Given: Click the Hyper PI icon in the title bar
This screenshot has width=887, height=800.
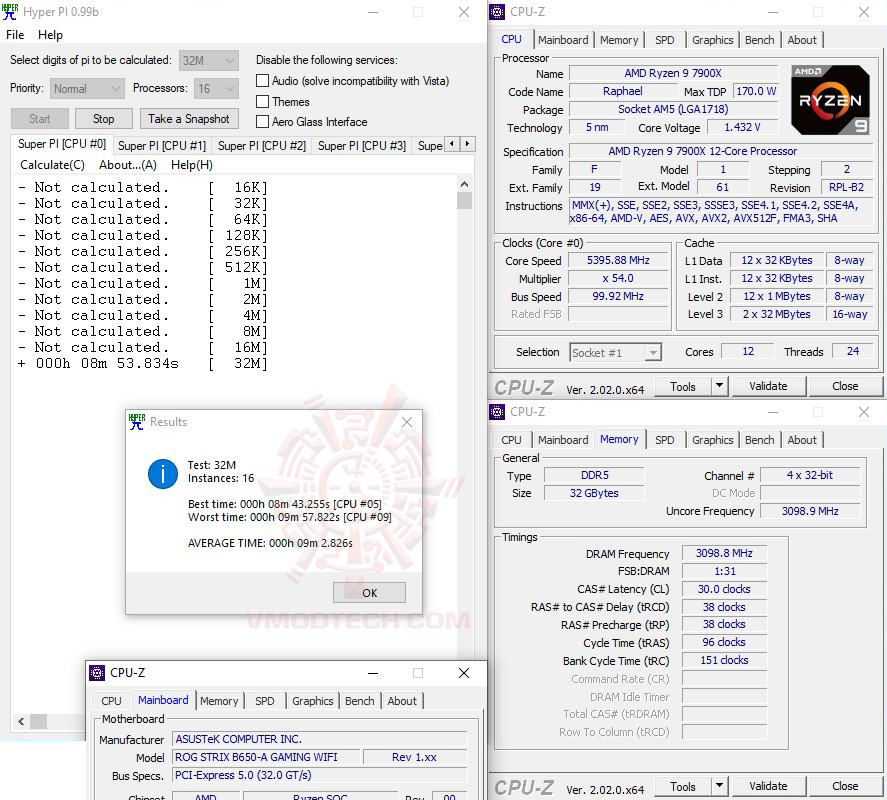Looking at the screenshot, I should click(13, 11).
